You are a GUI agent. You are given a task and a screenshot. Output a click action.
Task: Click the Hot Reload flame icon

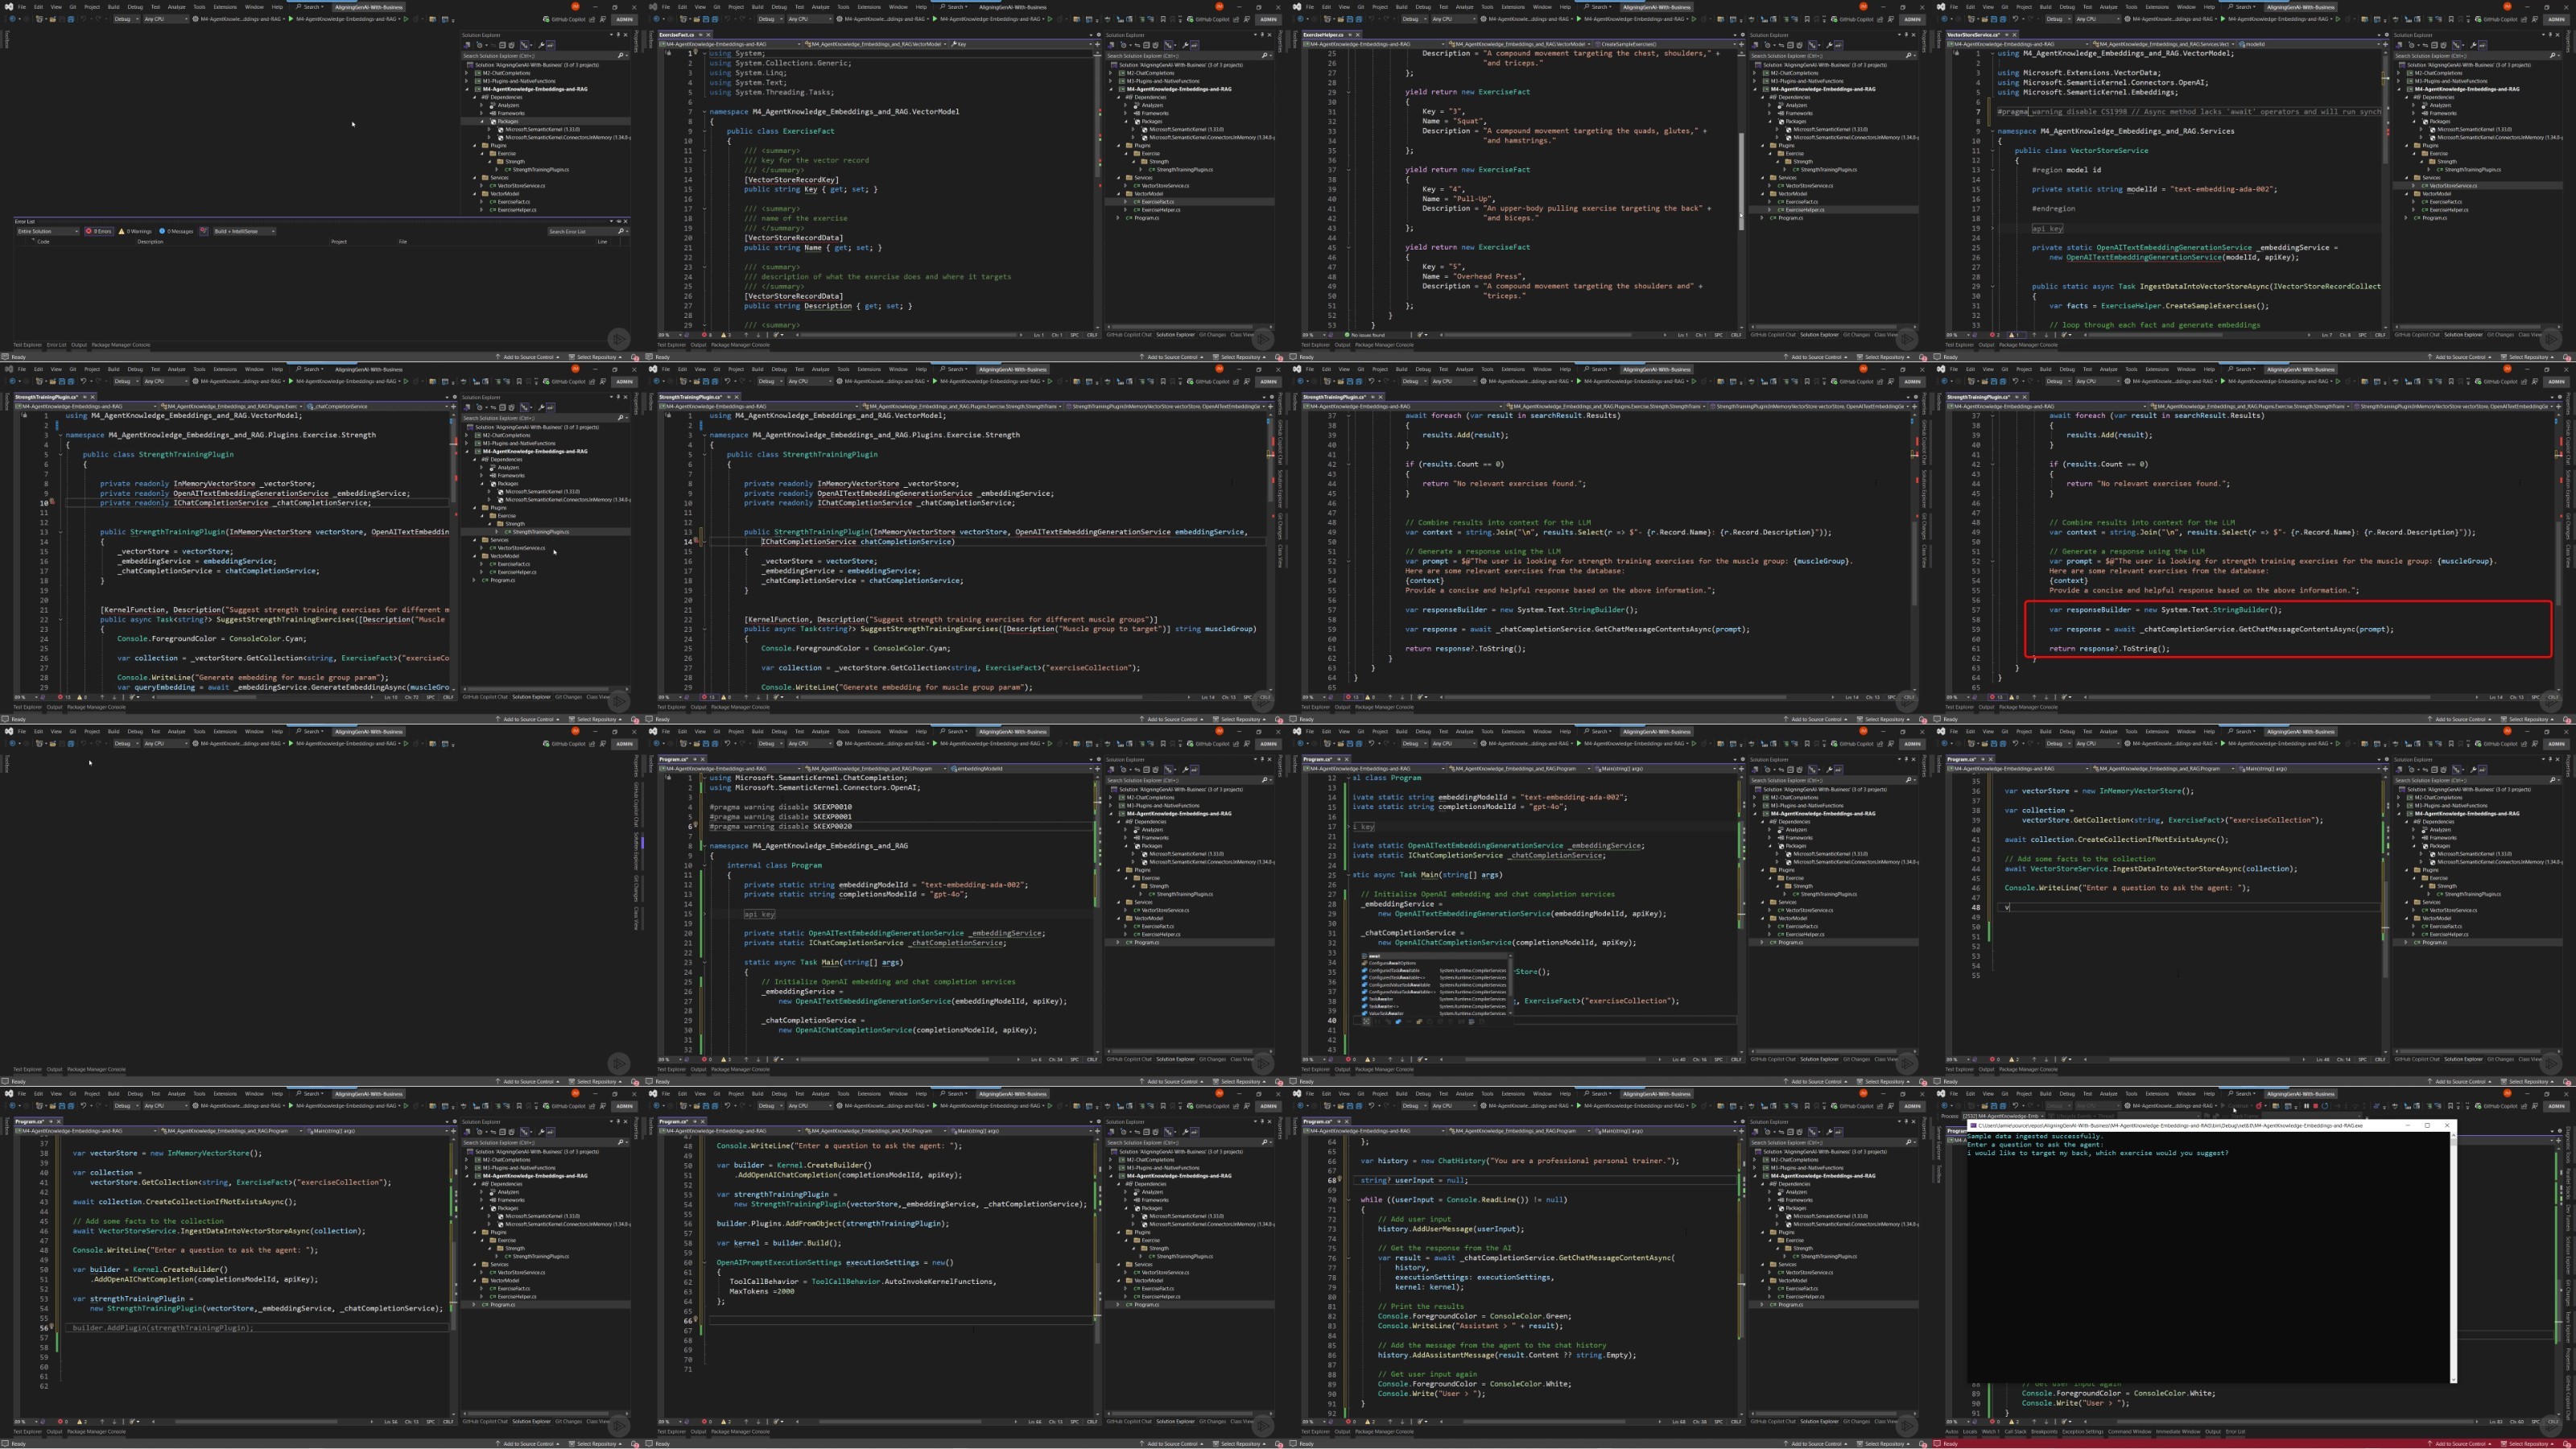point(2259,1106)
